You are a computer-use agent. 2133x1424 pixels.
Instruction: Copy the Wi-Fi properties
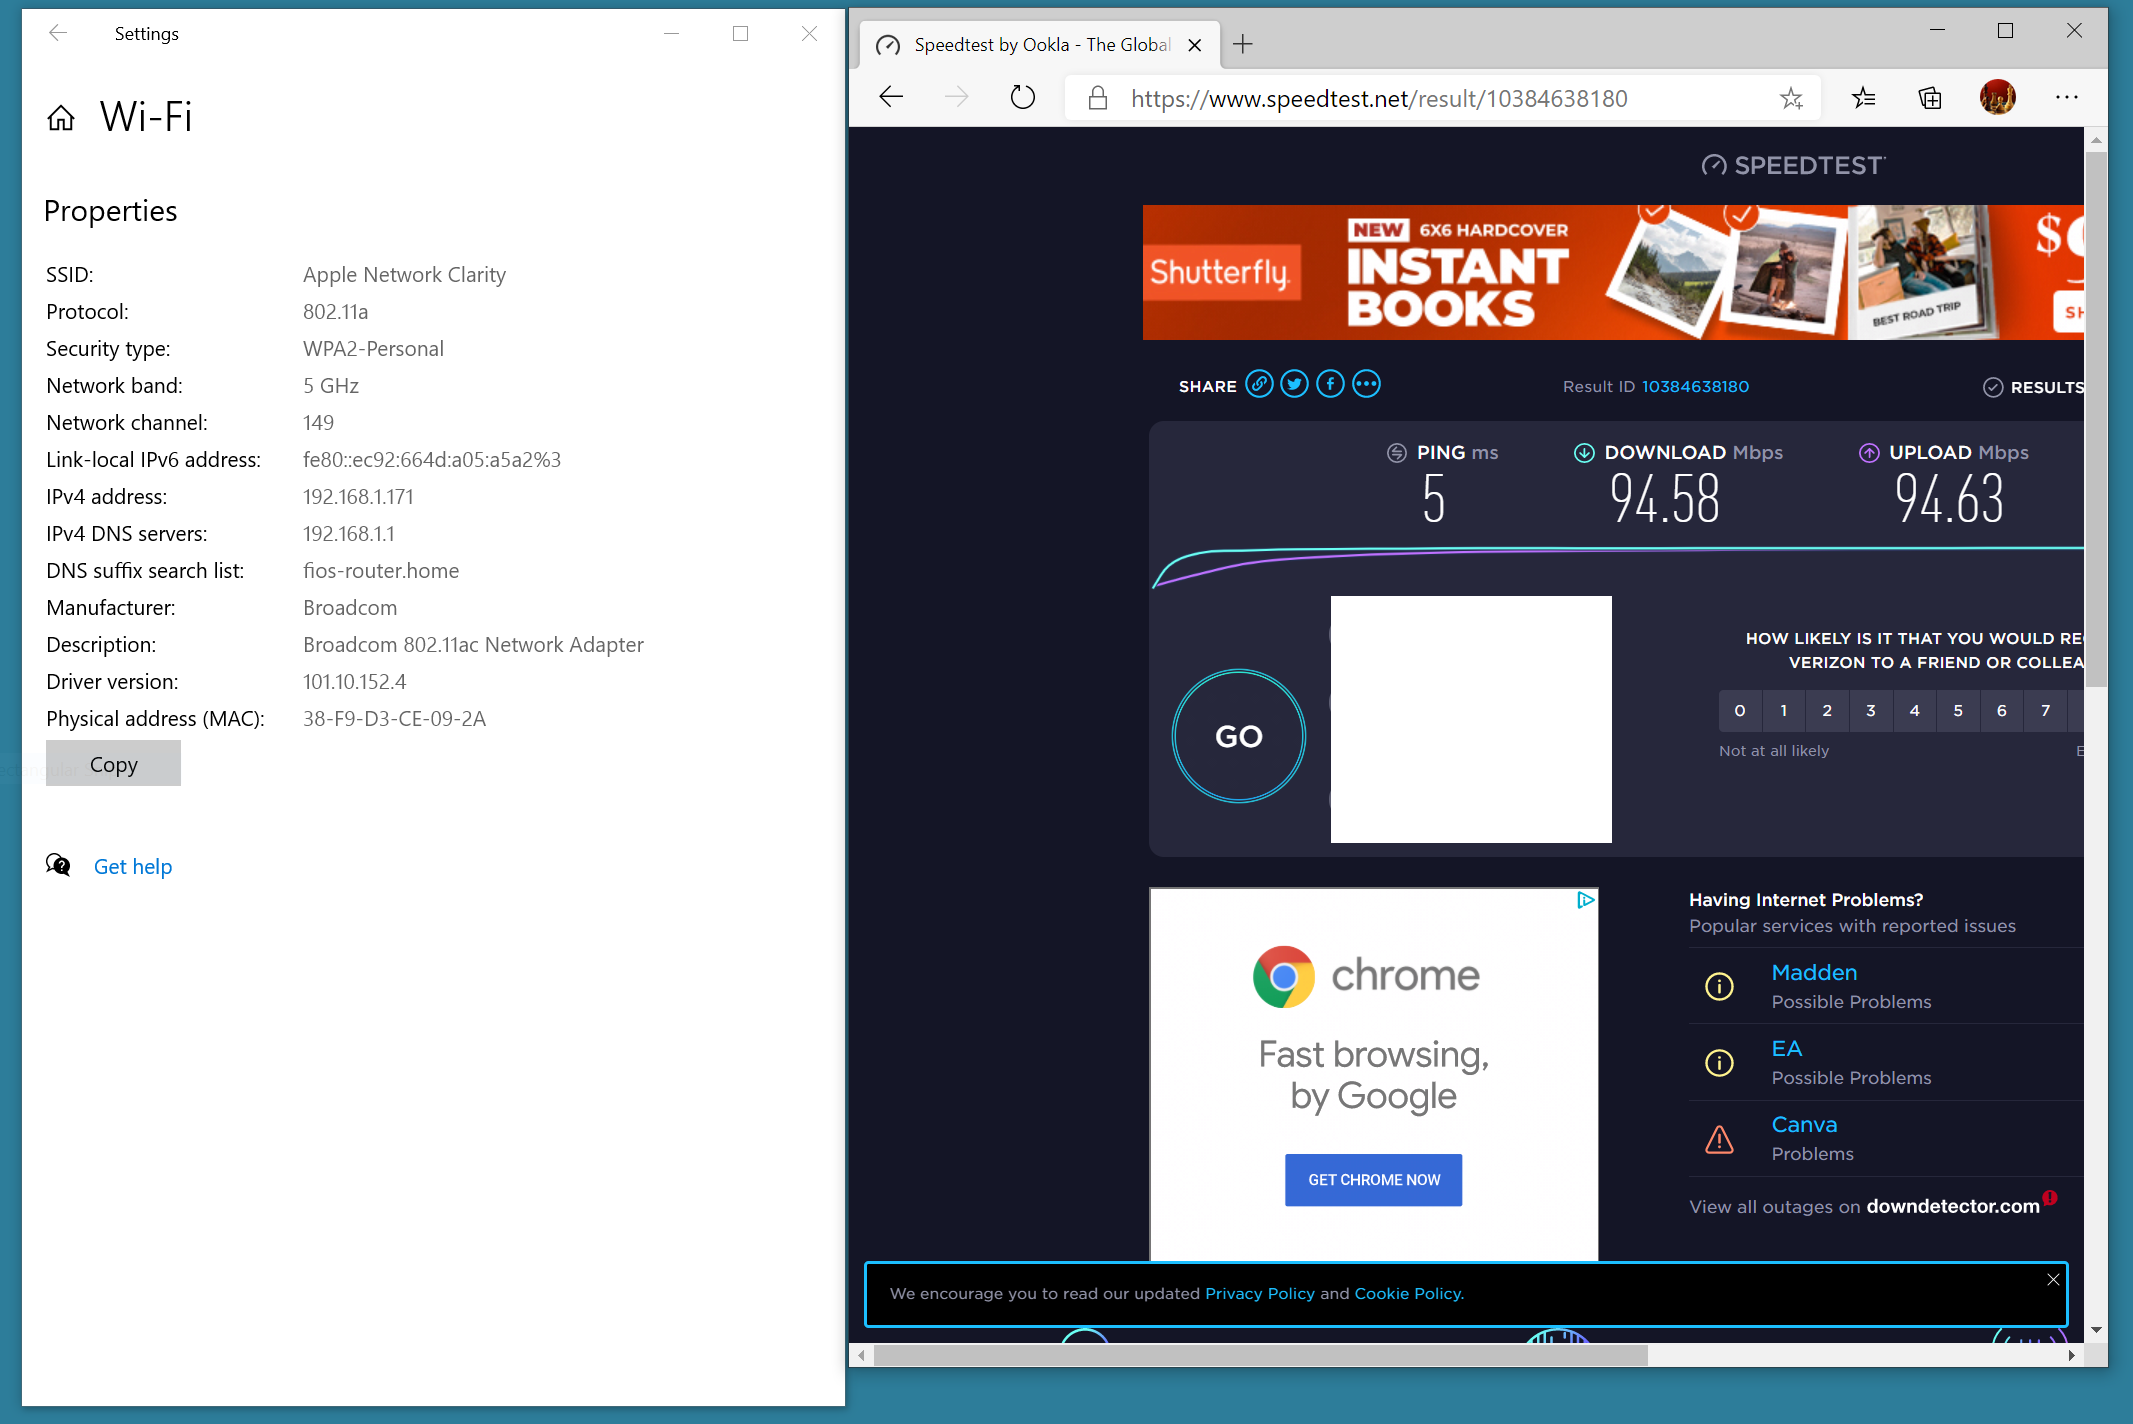click(x=113, y=764)
